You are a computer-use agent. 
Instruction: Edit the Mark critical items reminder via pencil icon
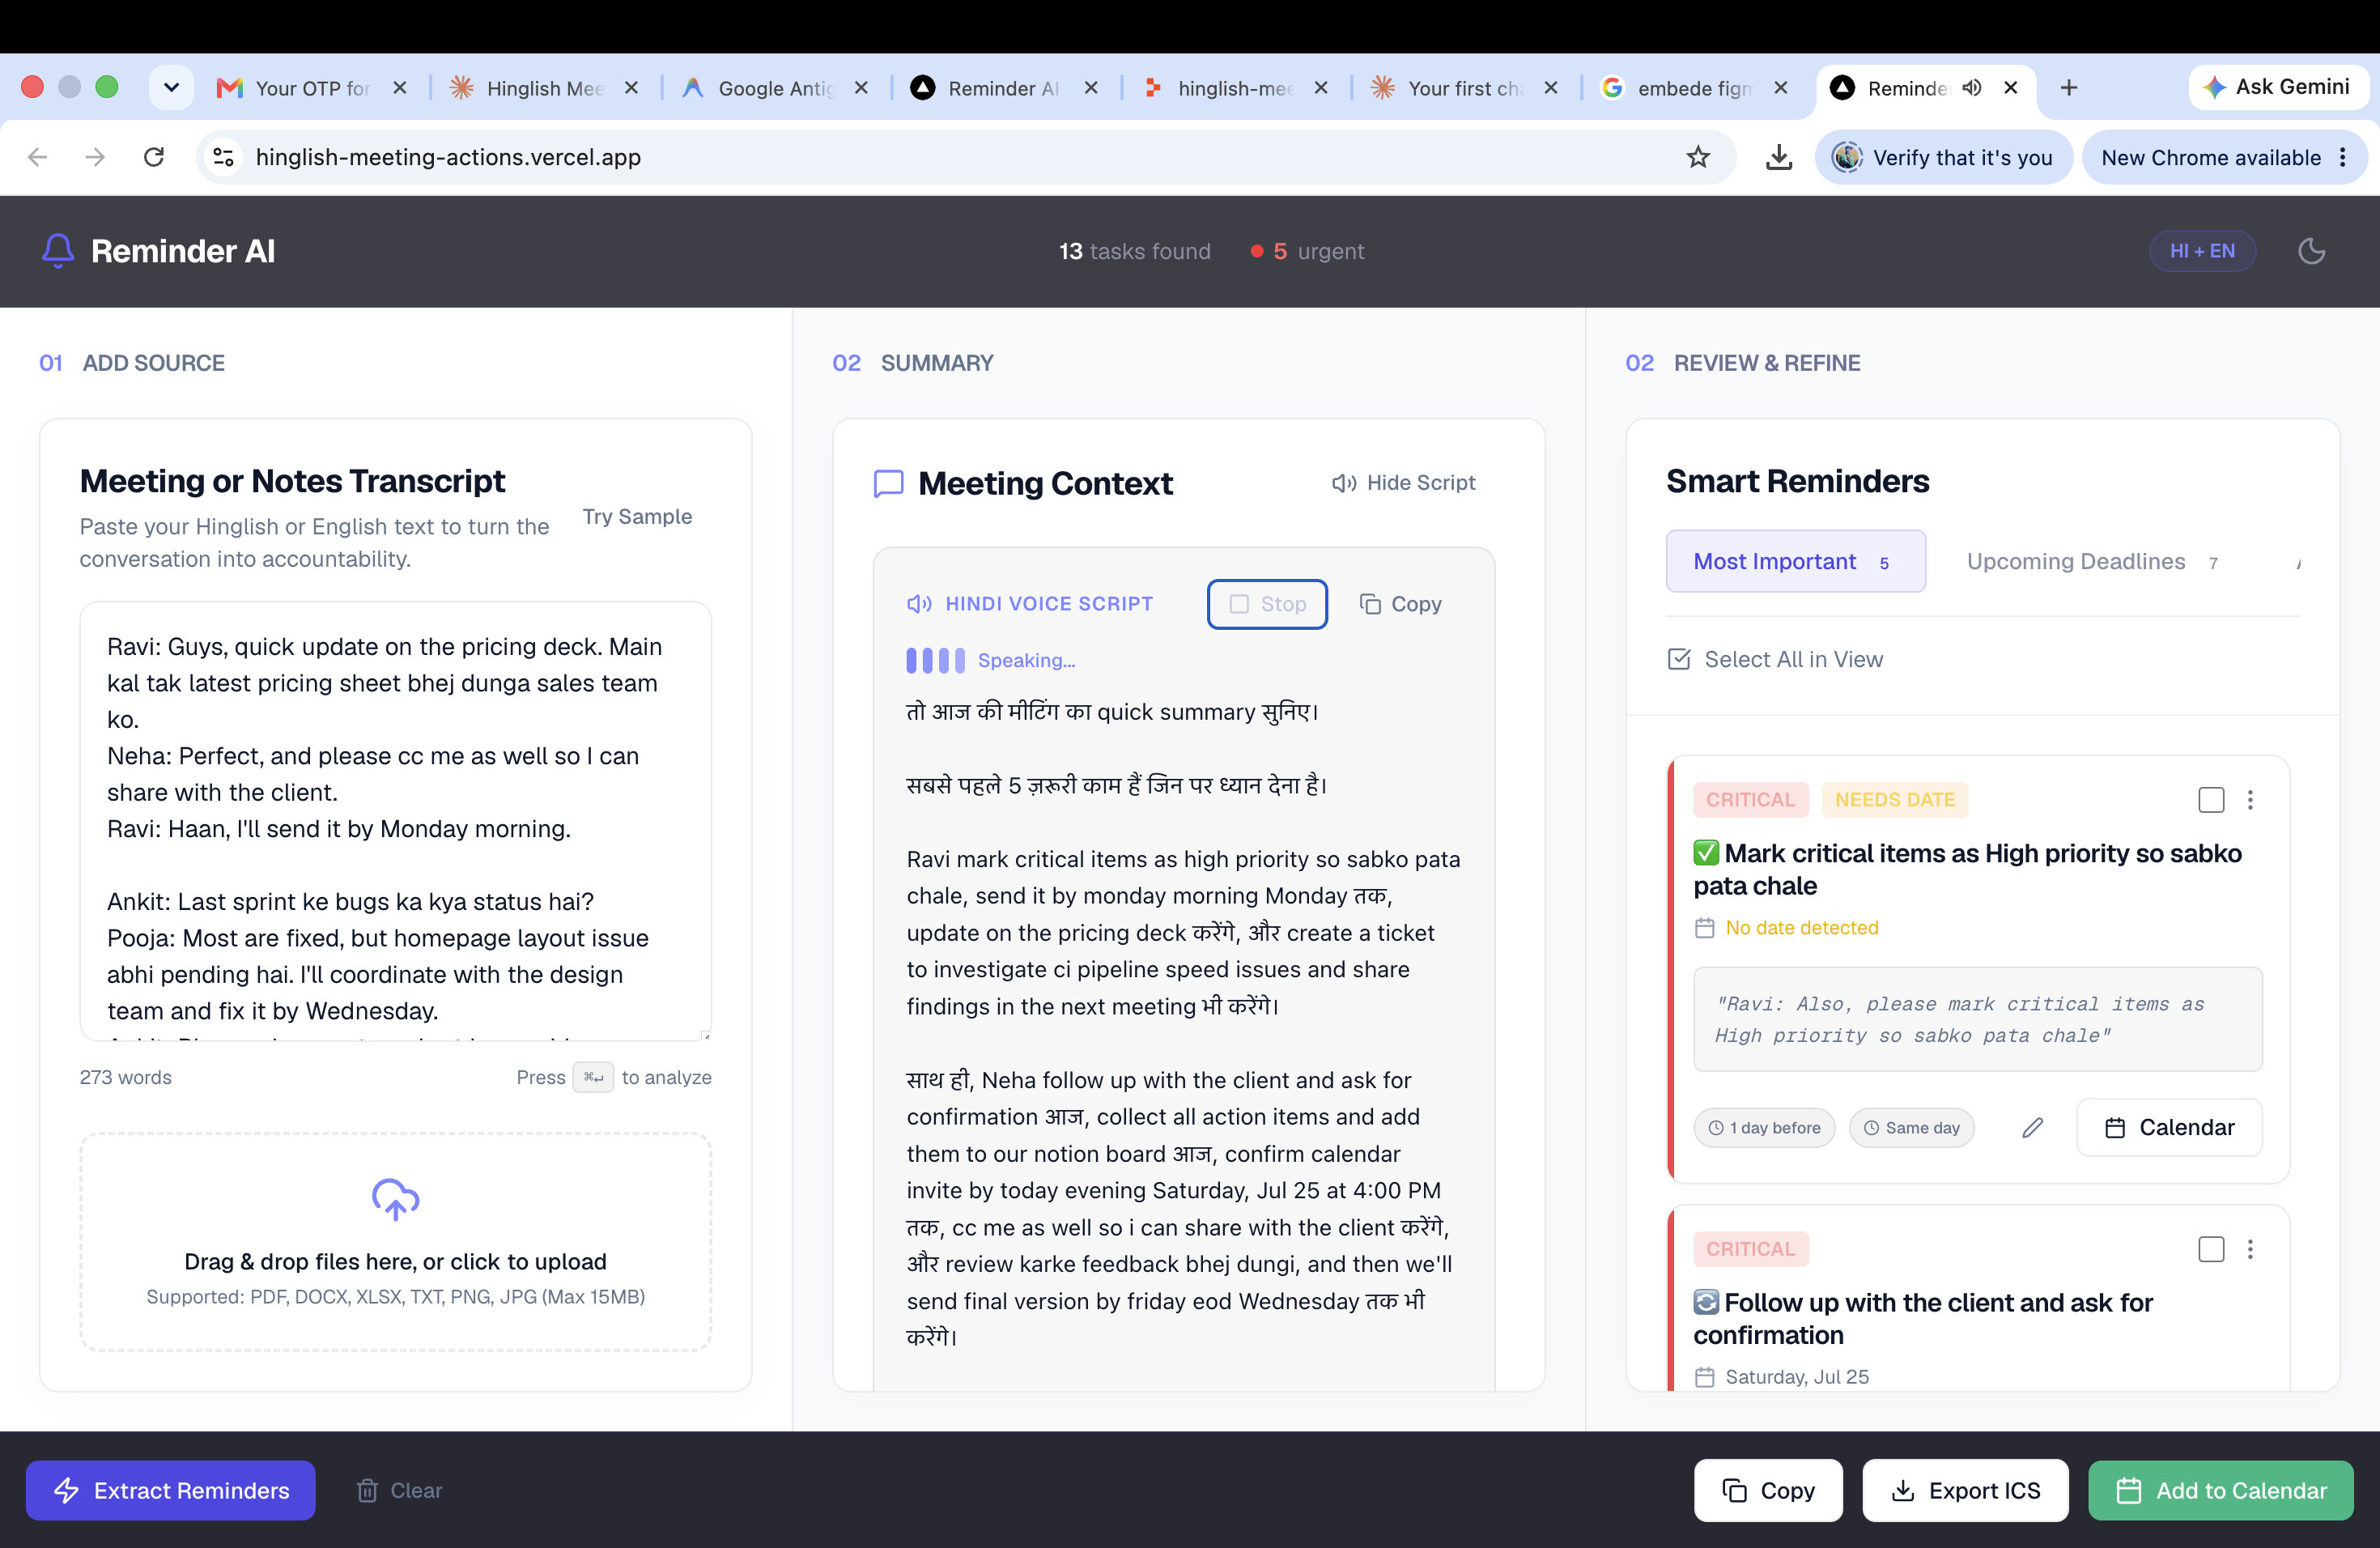tap(2032, 1128)
